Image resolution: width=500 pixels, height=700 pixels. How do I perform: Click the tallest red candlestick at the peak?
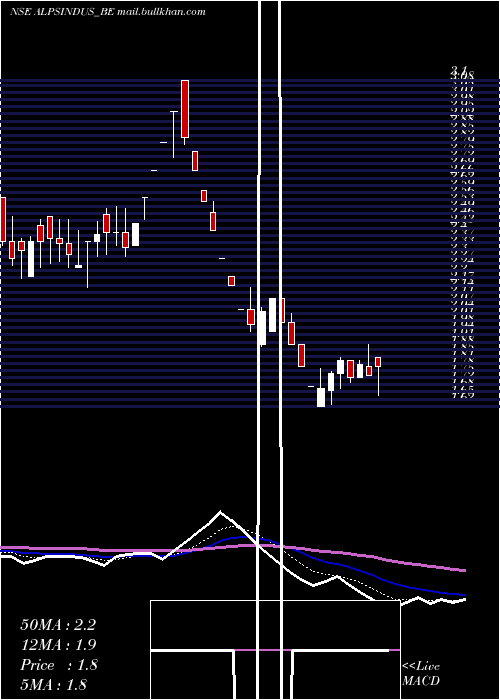[x=185, y=109]
